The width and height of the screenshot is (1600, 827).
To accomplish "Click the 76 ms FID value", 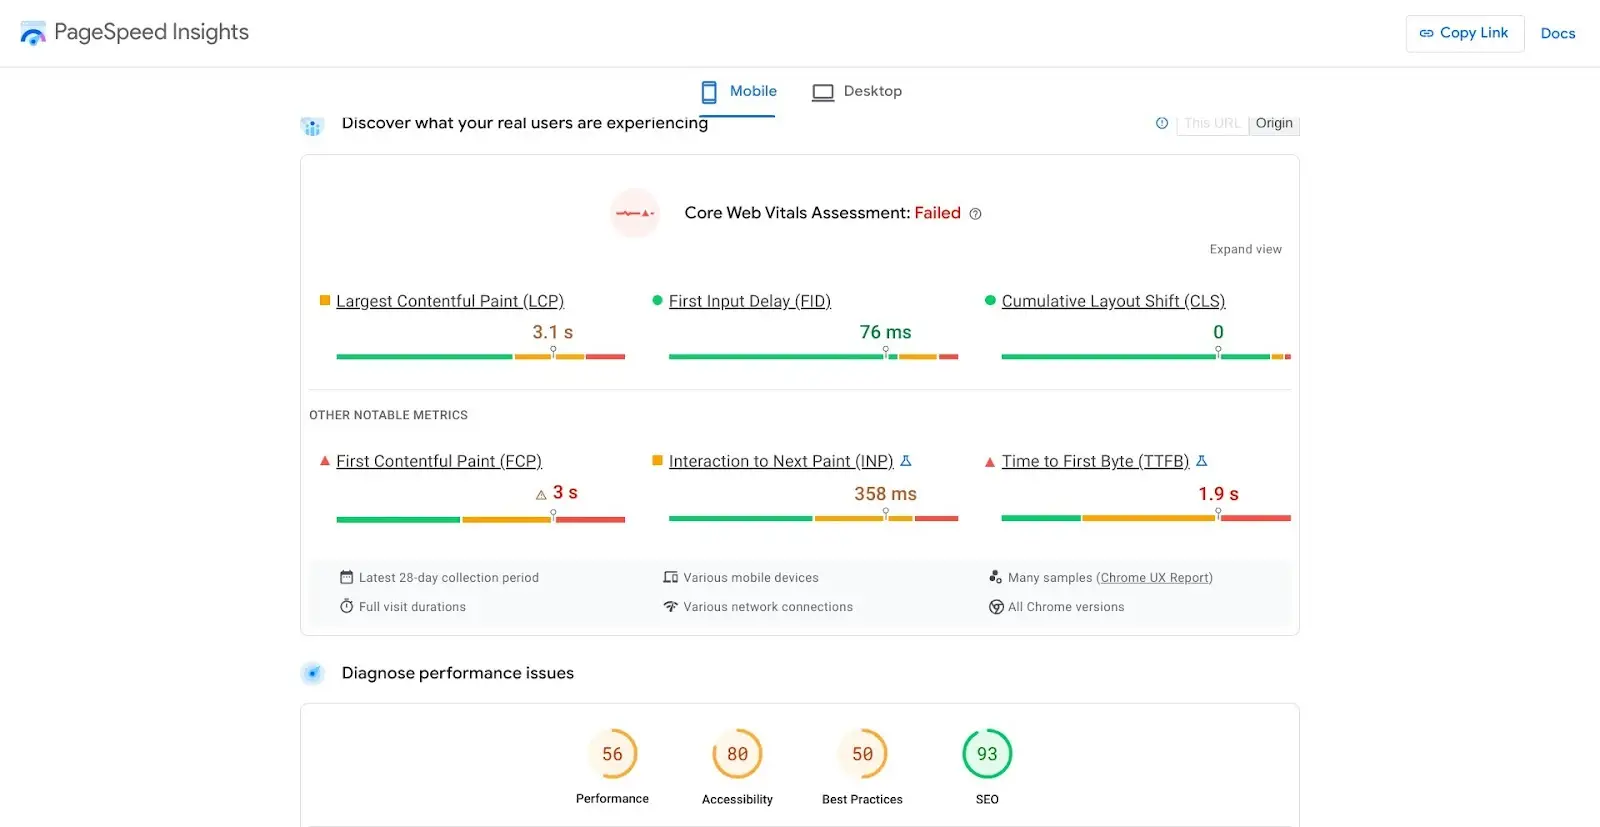I will 885,332.
